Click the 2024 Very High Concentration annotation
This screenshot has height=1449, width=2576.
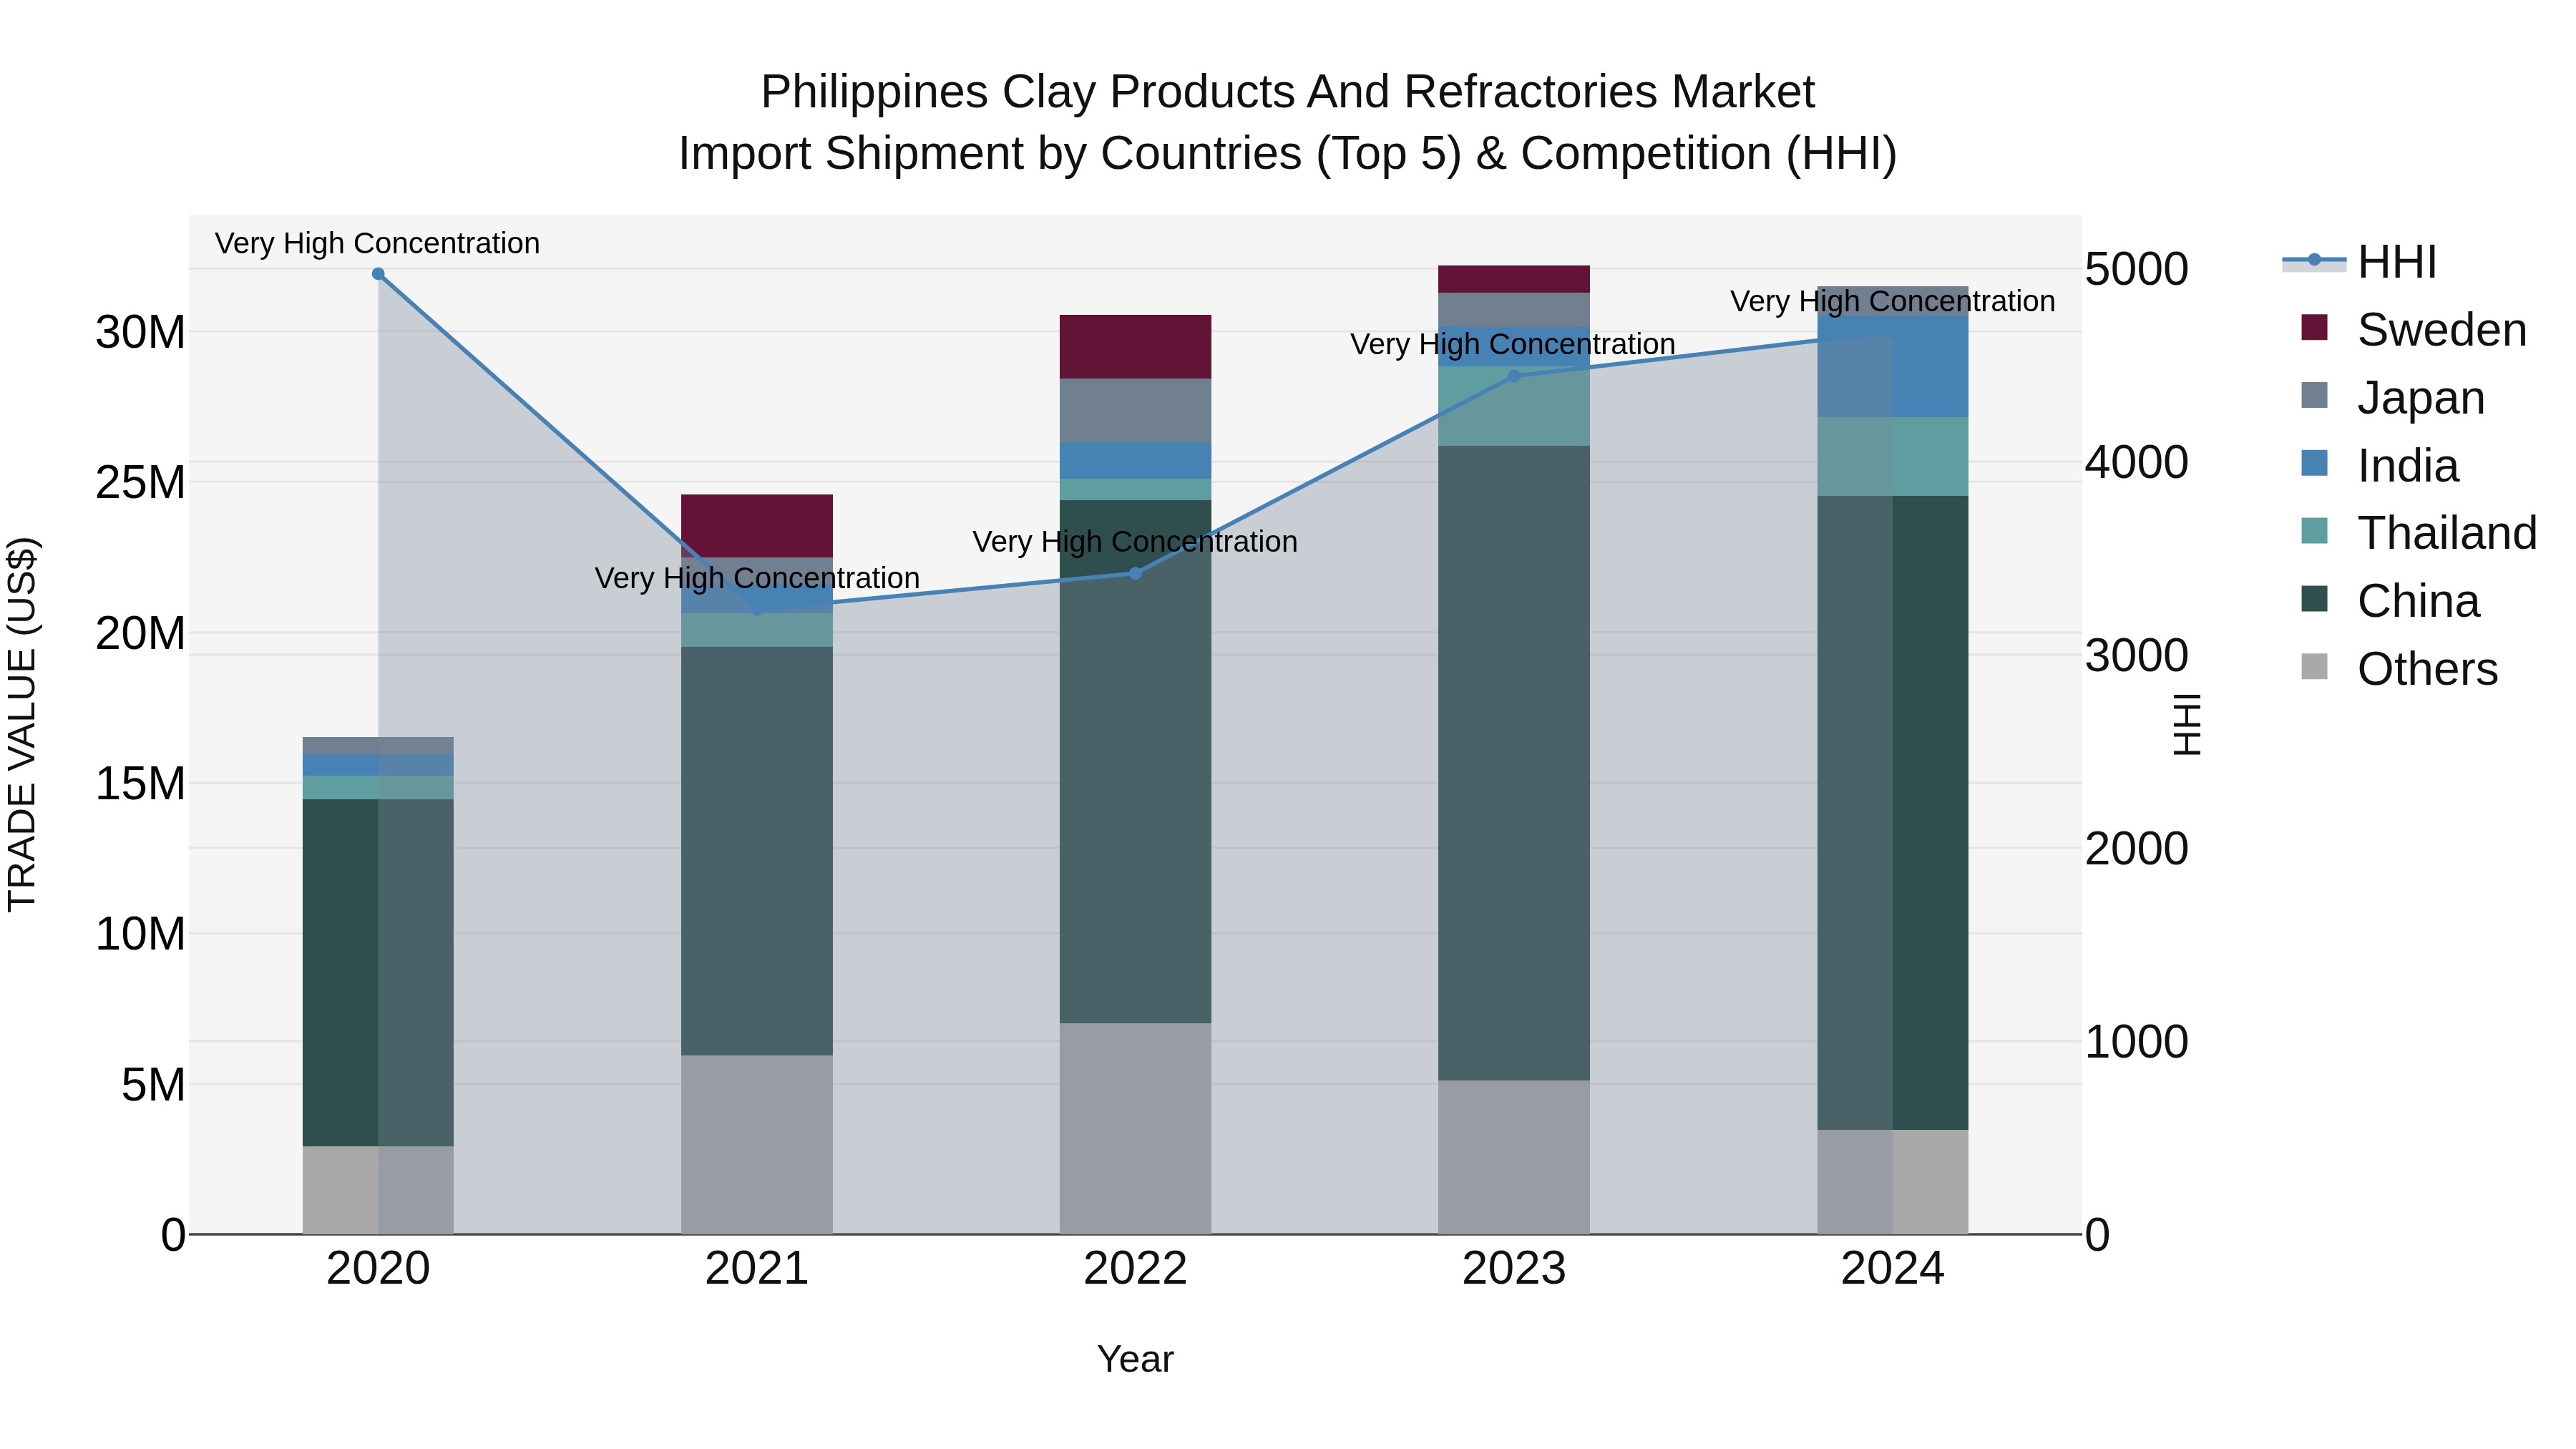tap(1893, 301)
